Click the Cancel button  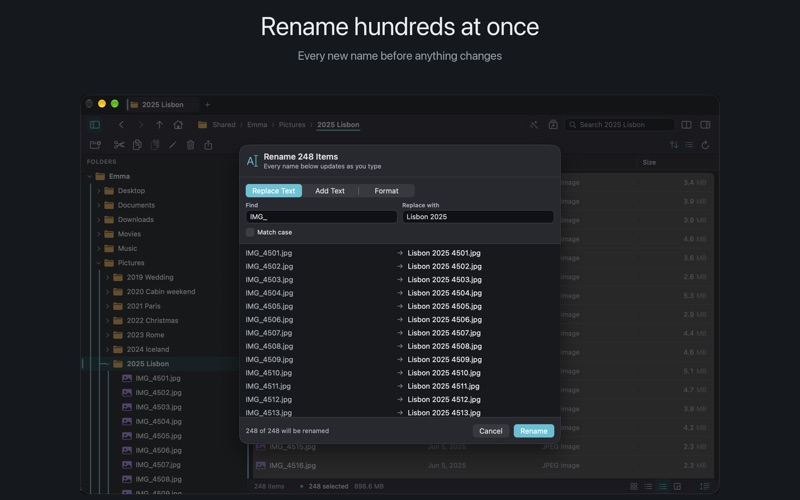pos(490,431)
